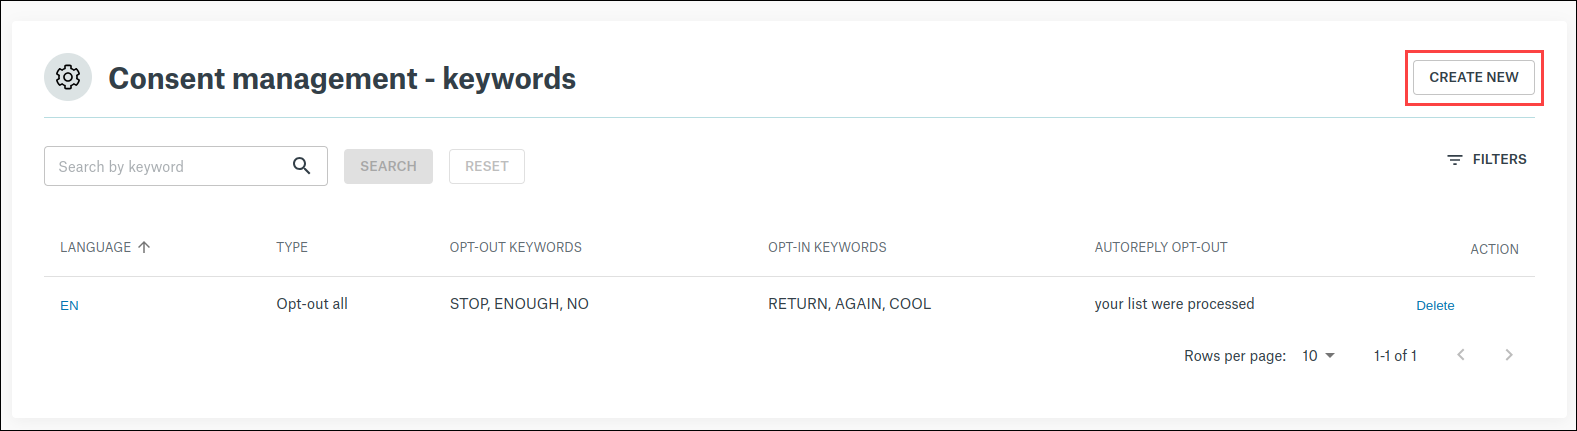Go to previous page chevron

click(x=1461, y=355)
